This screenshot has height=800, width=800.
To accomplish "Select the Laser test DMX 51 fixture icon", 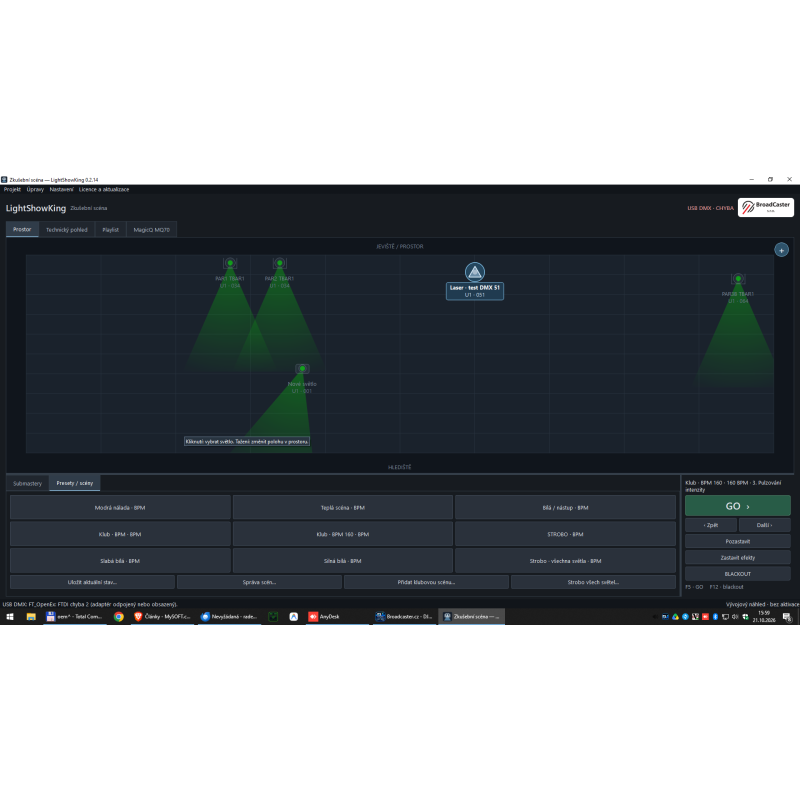I will 474,272.
